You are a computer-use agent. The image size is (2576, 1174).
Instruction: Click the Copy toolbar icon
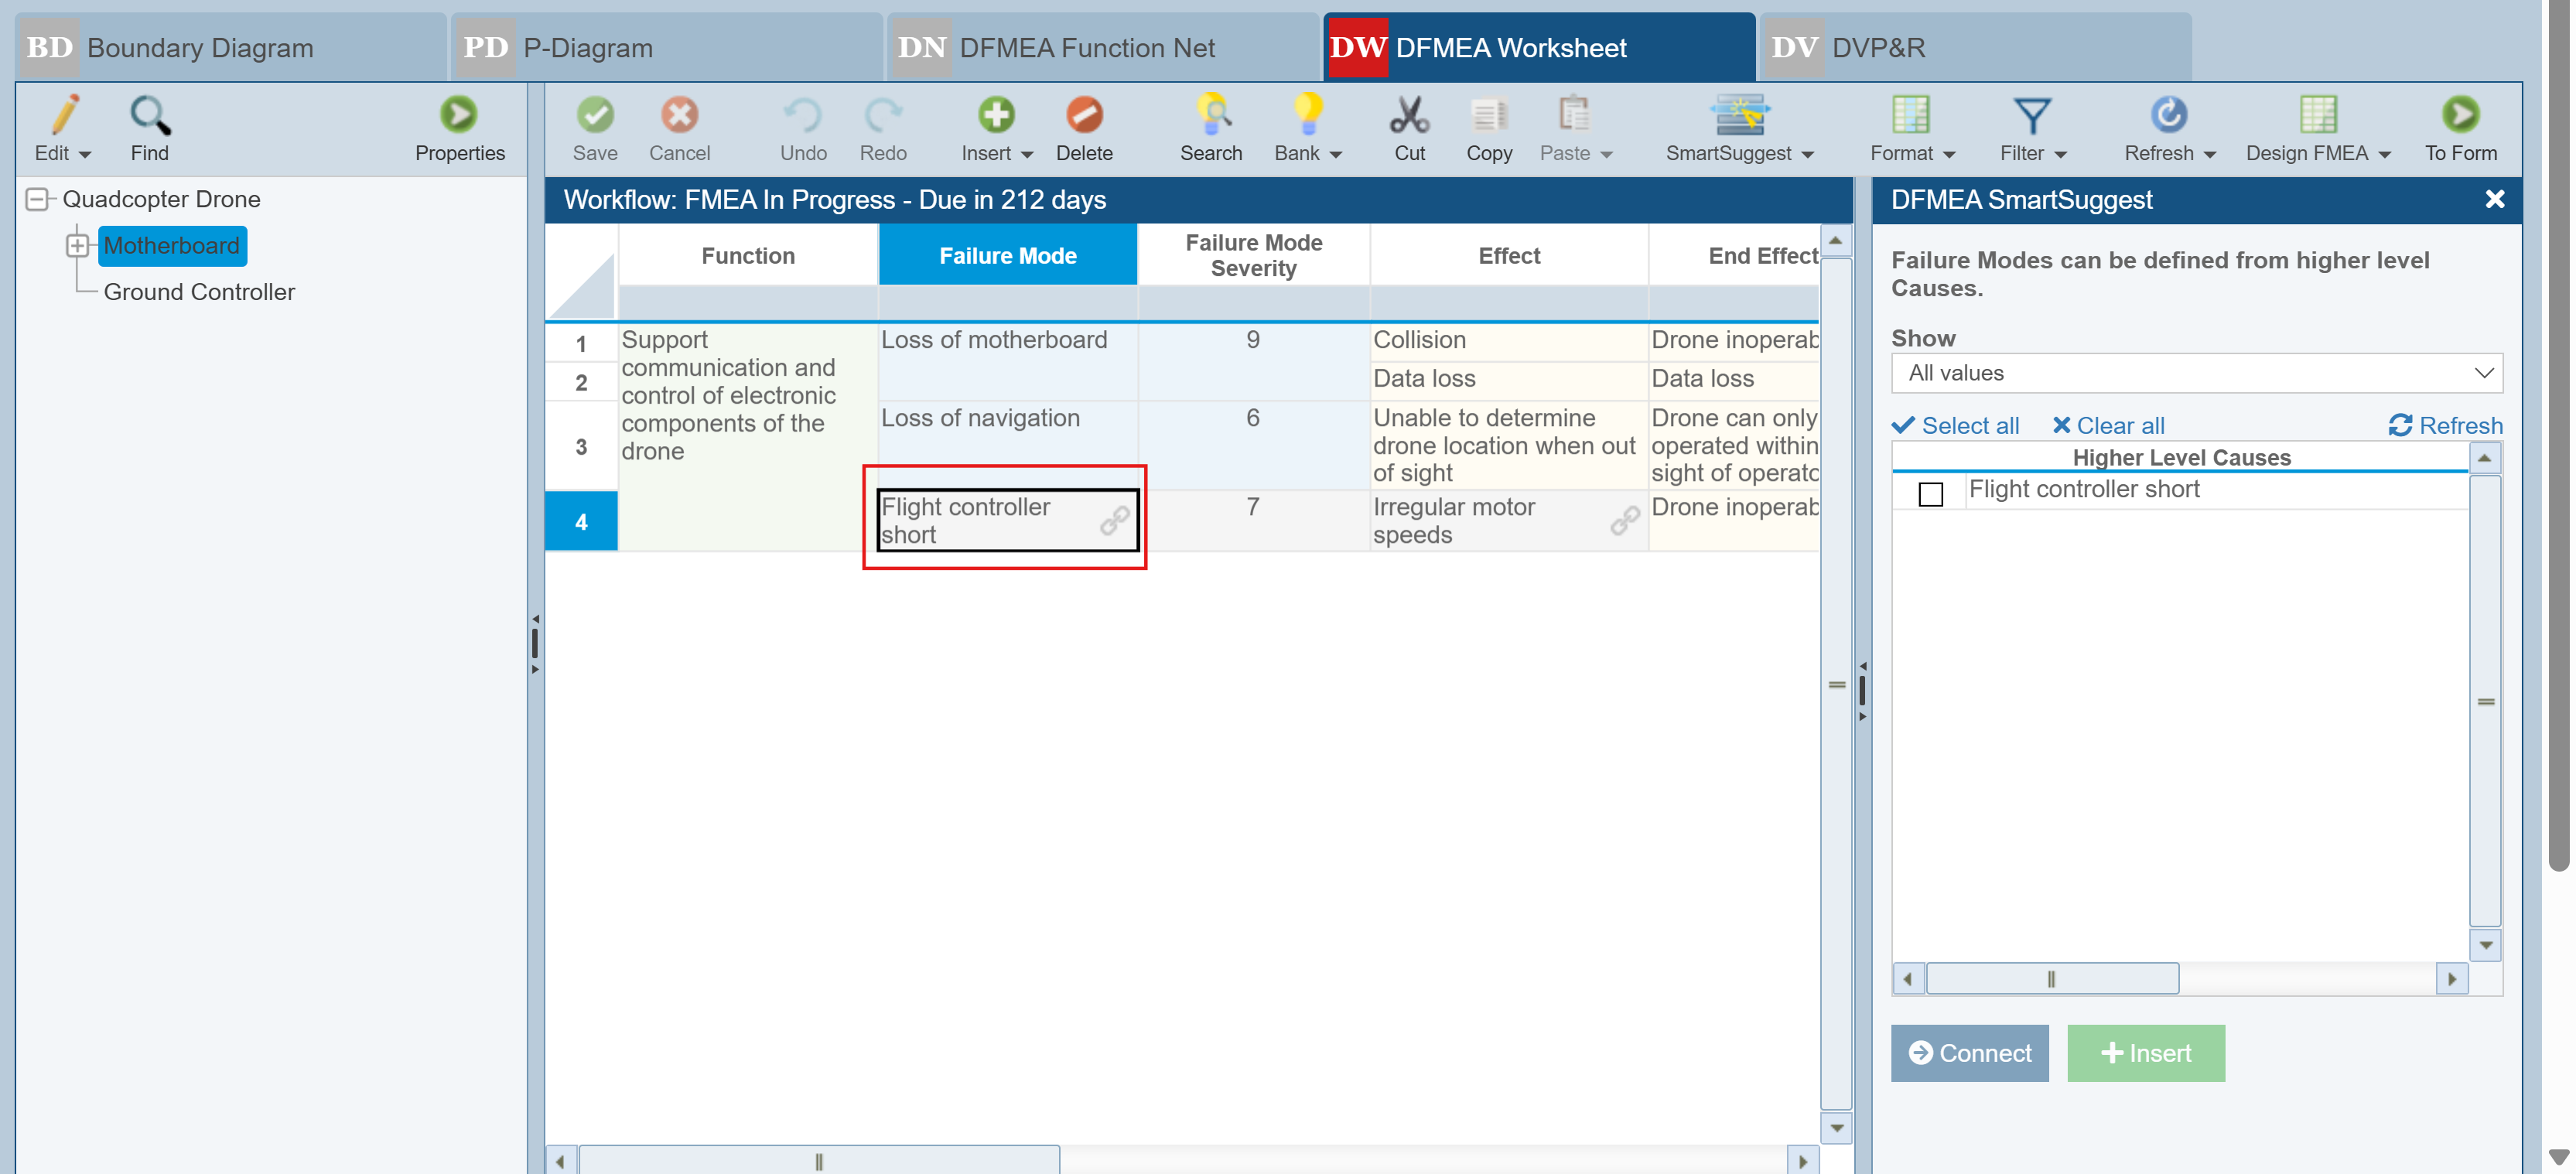pyautogui.click(x=1488, y=115)
